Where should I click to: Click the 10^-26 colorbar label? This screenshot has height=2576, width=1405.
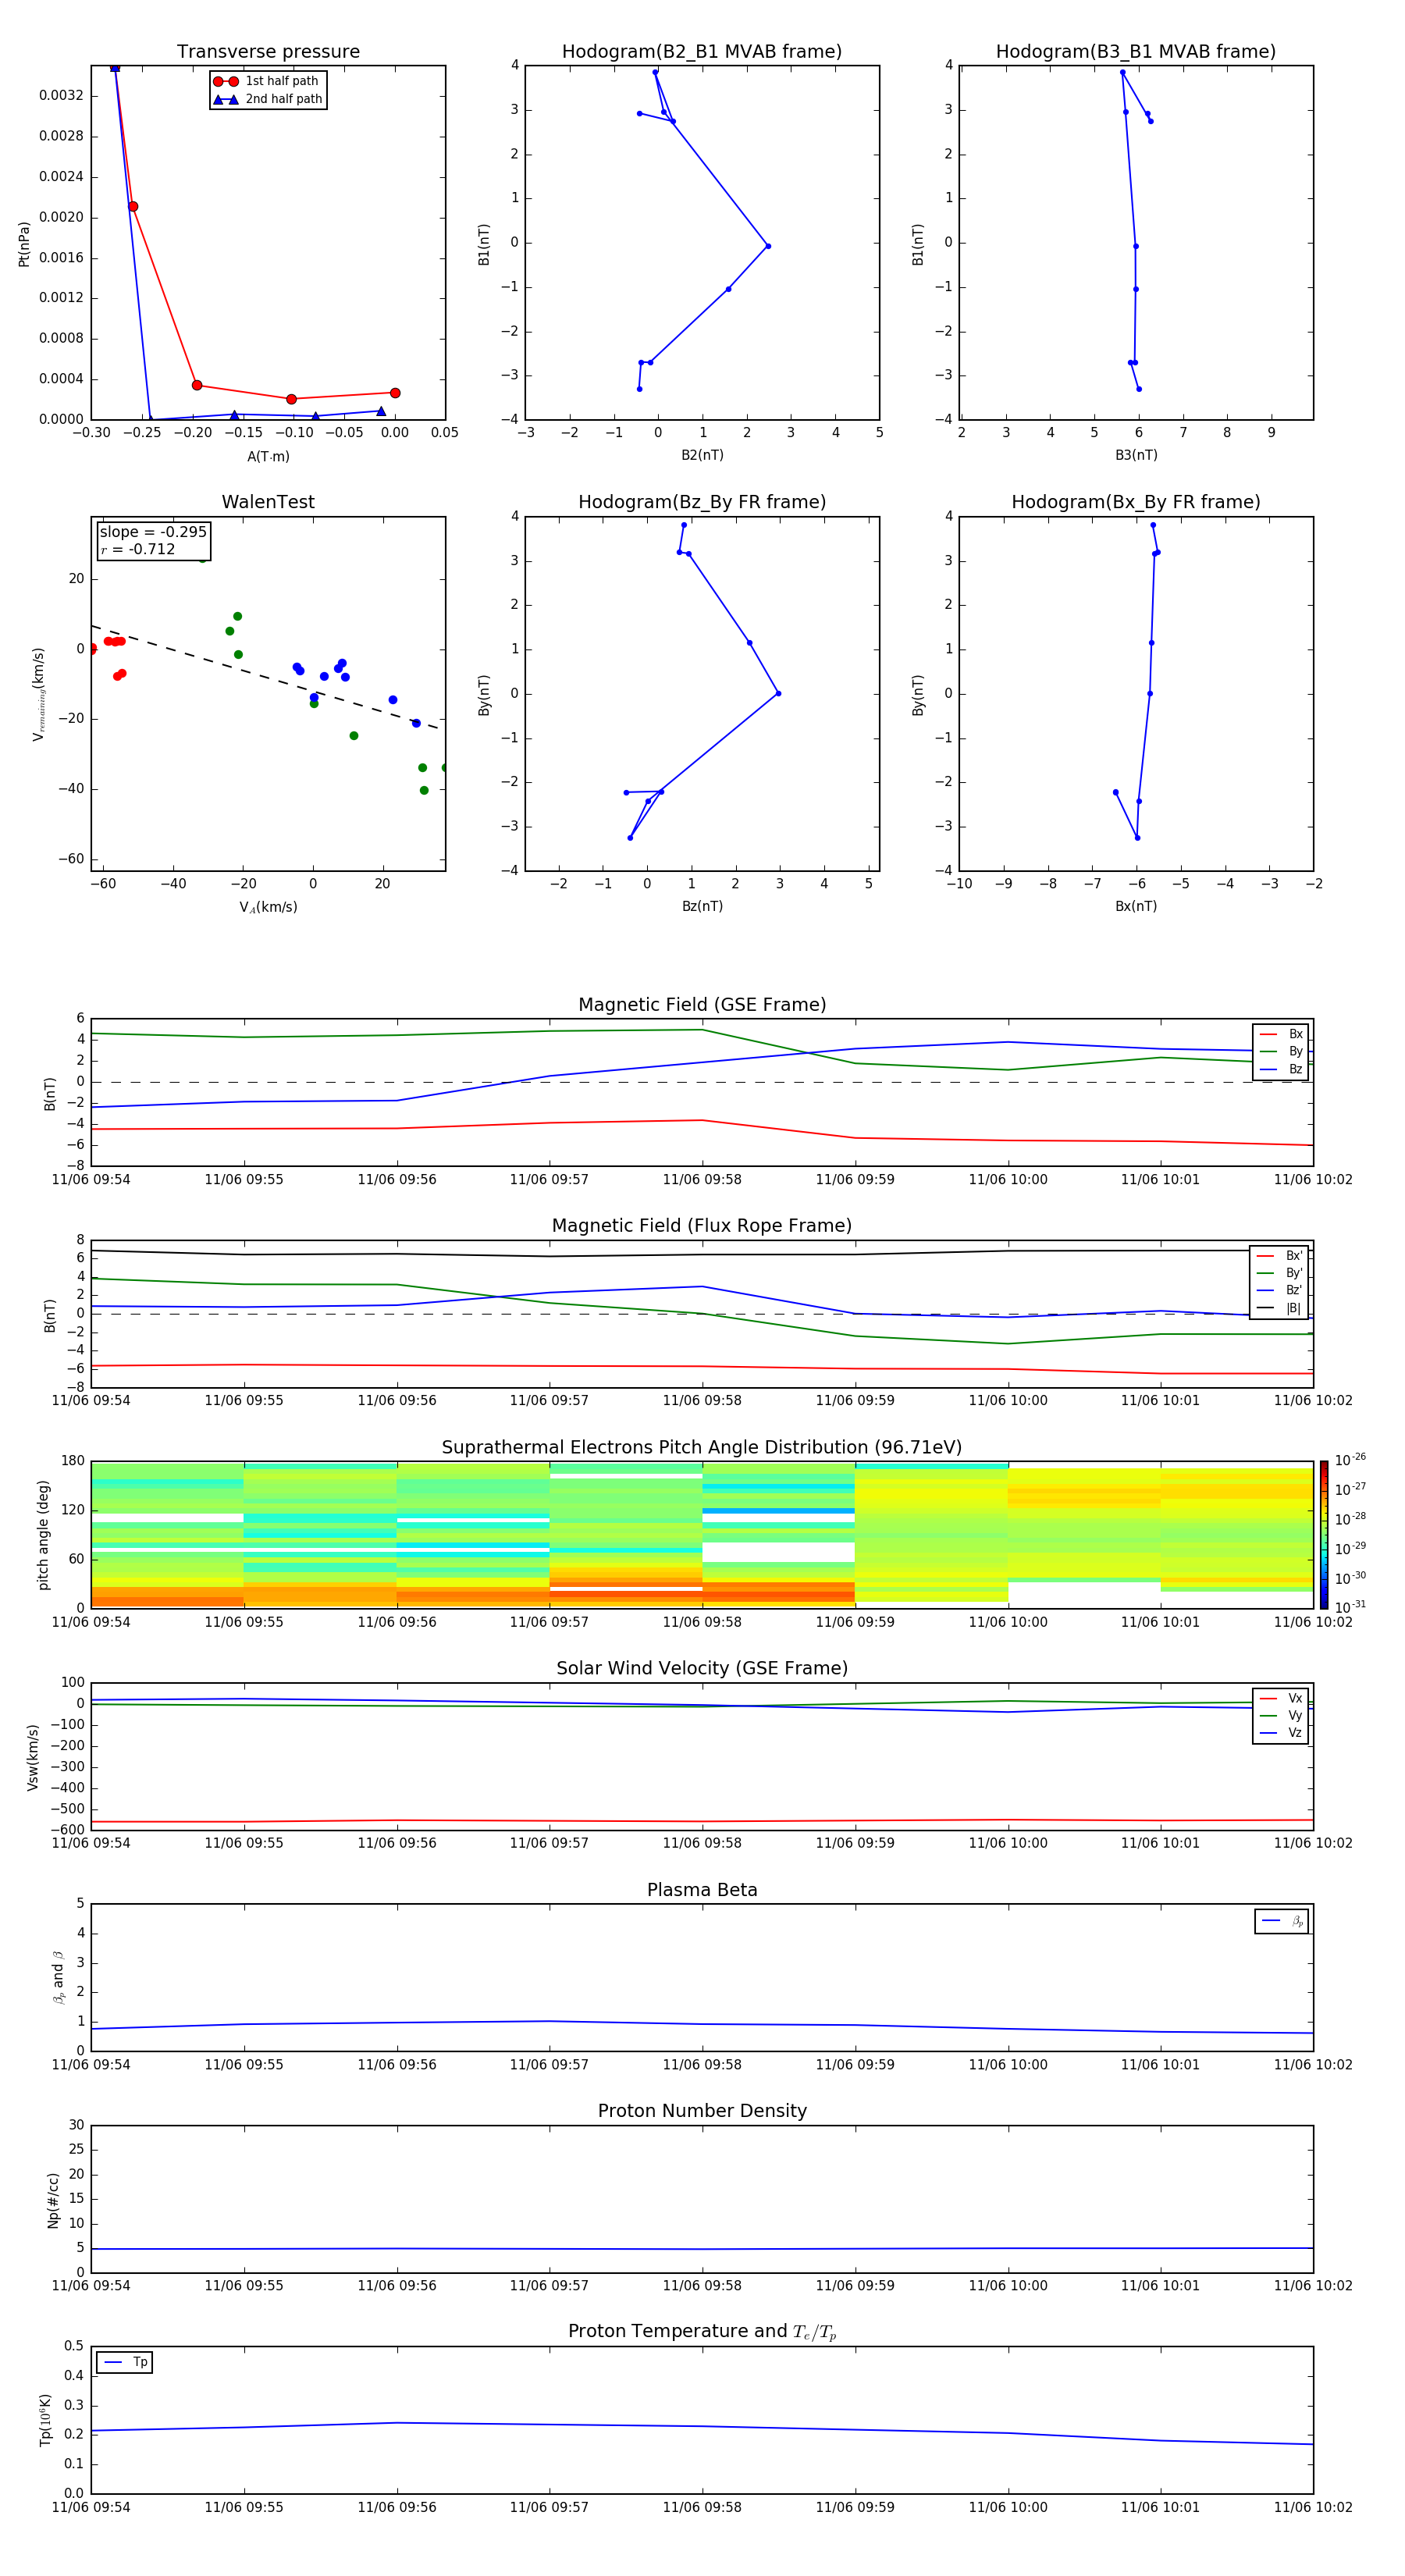[x=1350, y=1460]
